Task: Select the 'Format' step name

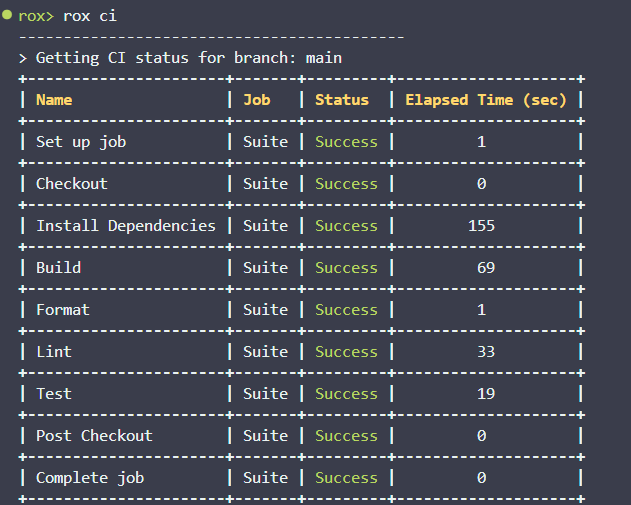Action: pyautogui.click(x=63, y=310)
